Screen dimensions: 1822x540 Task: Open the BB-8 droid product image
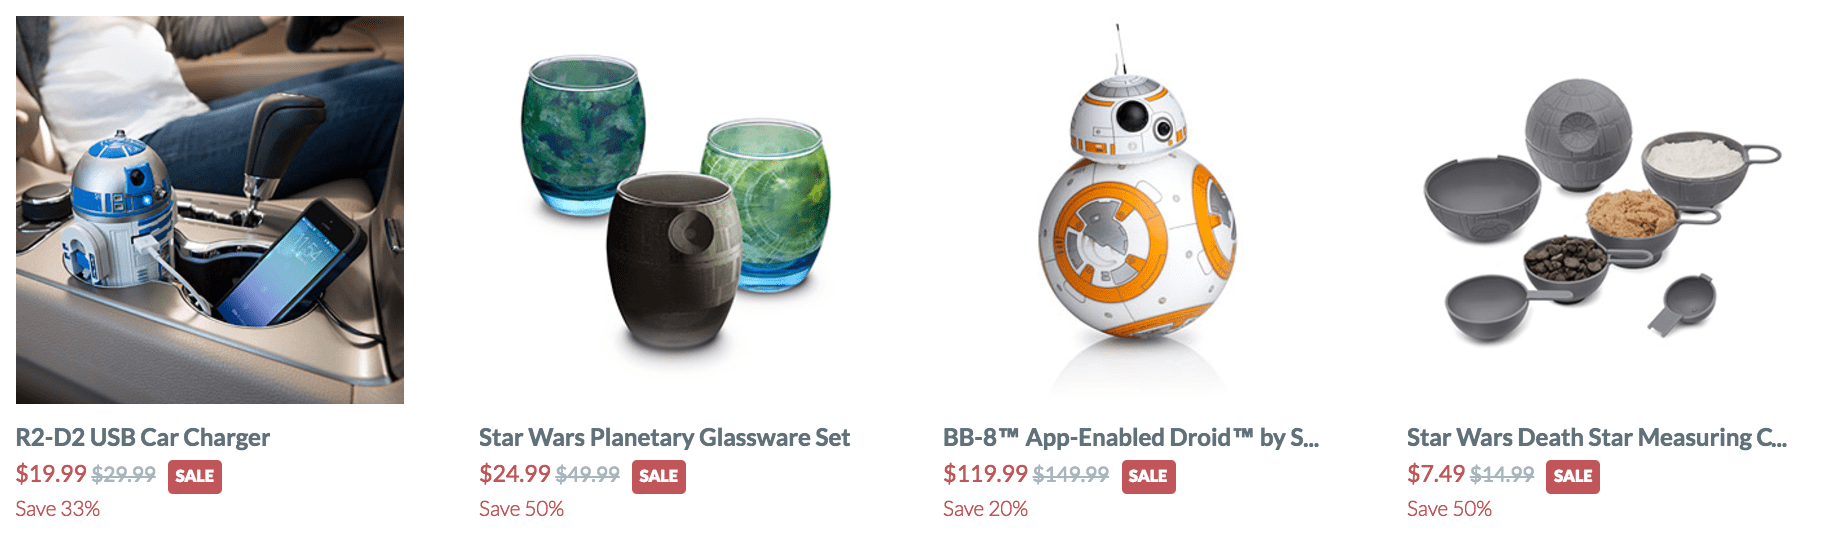[x=1138, y=210]
